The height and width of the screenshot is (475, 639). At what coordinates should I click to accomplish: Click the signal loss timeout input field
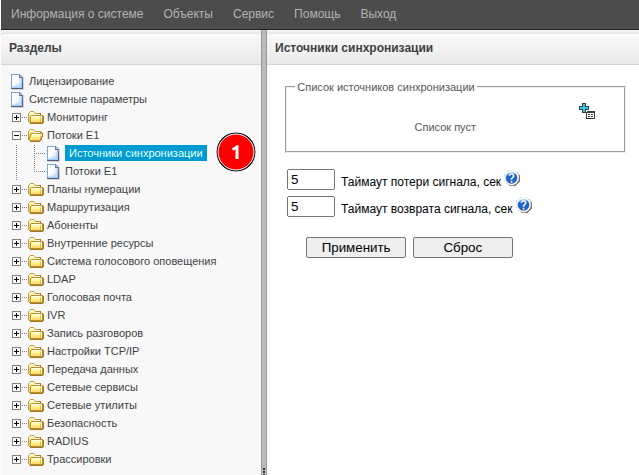310,180
